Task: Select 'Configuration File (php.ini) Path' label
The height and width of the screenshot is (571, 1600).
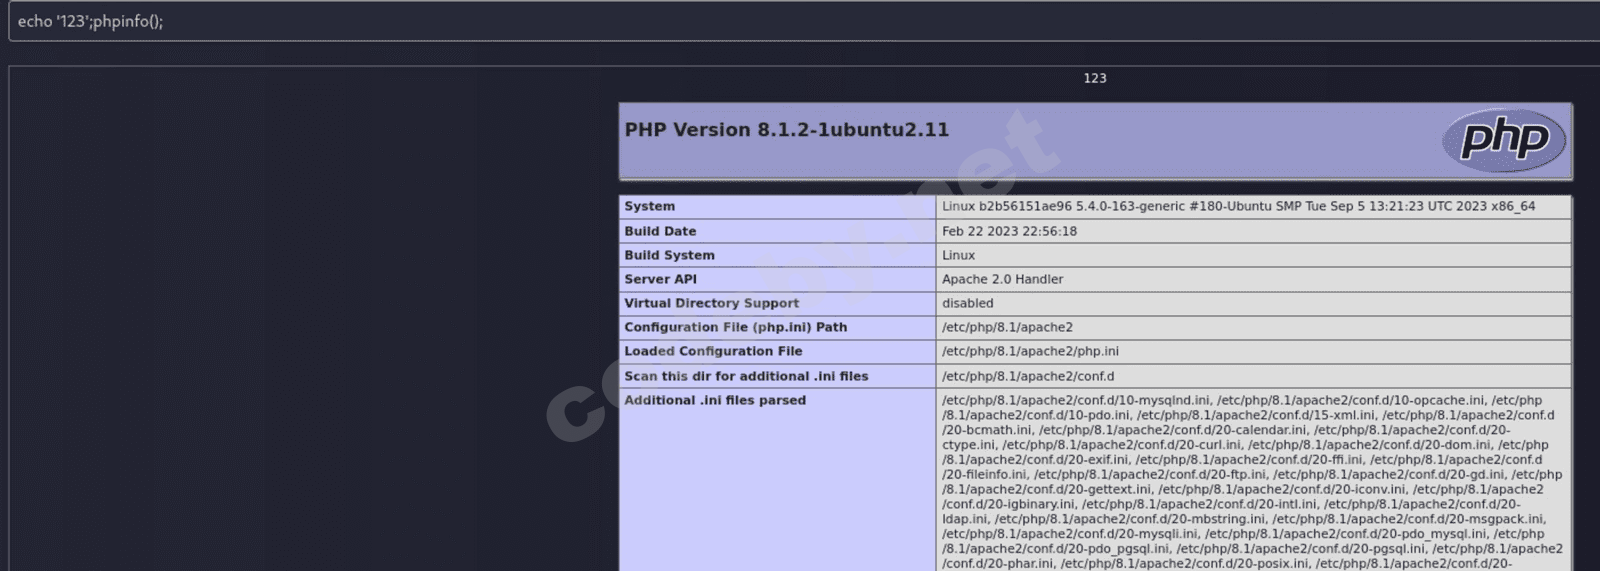Action: (x=735, y=327)
